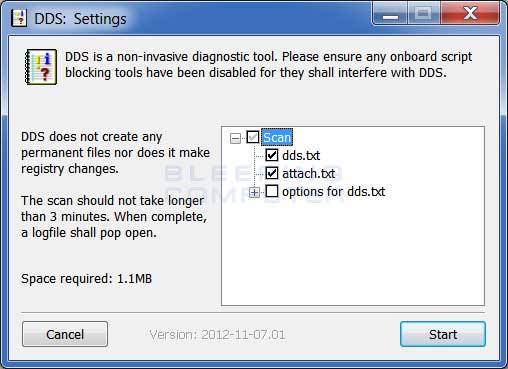
Task: Select the attach.txt tree item label
Action: click(309, 173)
